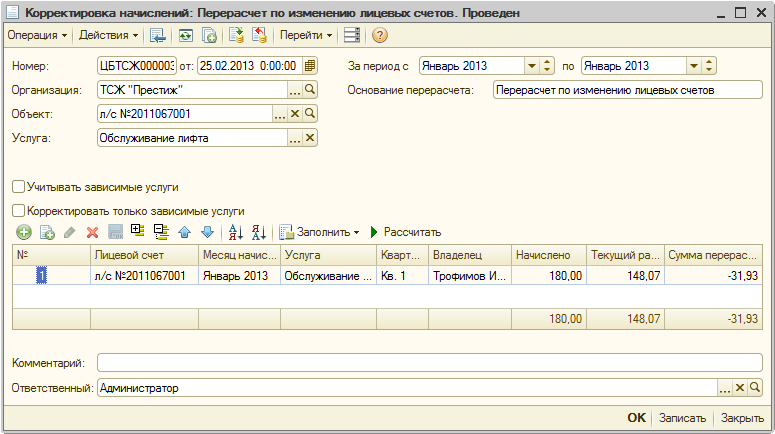Click the document movements list icon
Viewport: 775px width, 434px height.
click(x=351, y=35)
